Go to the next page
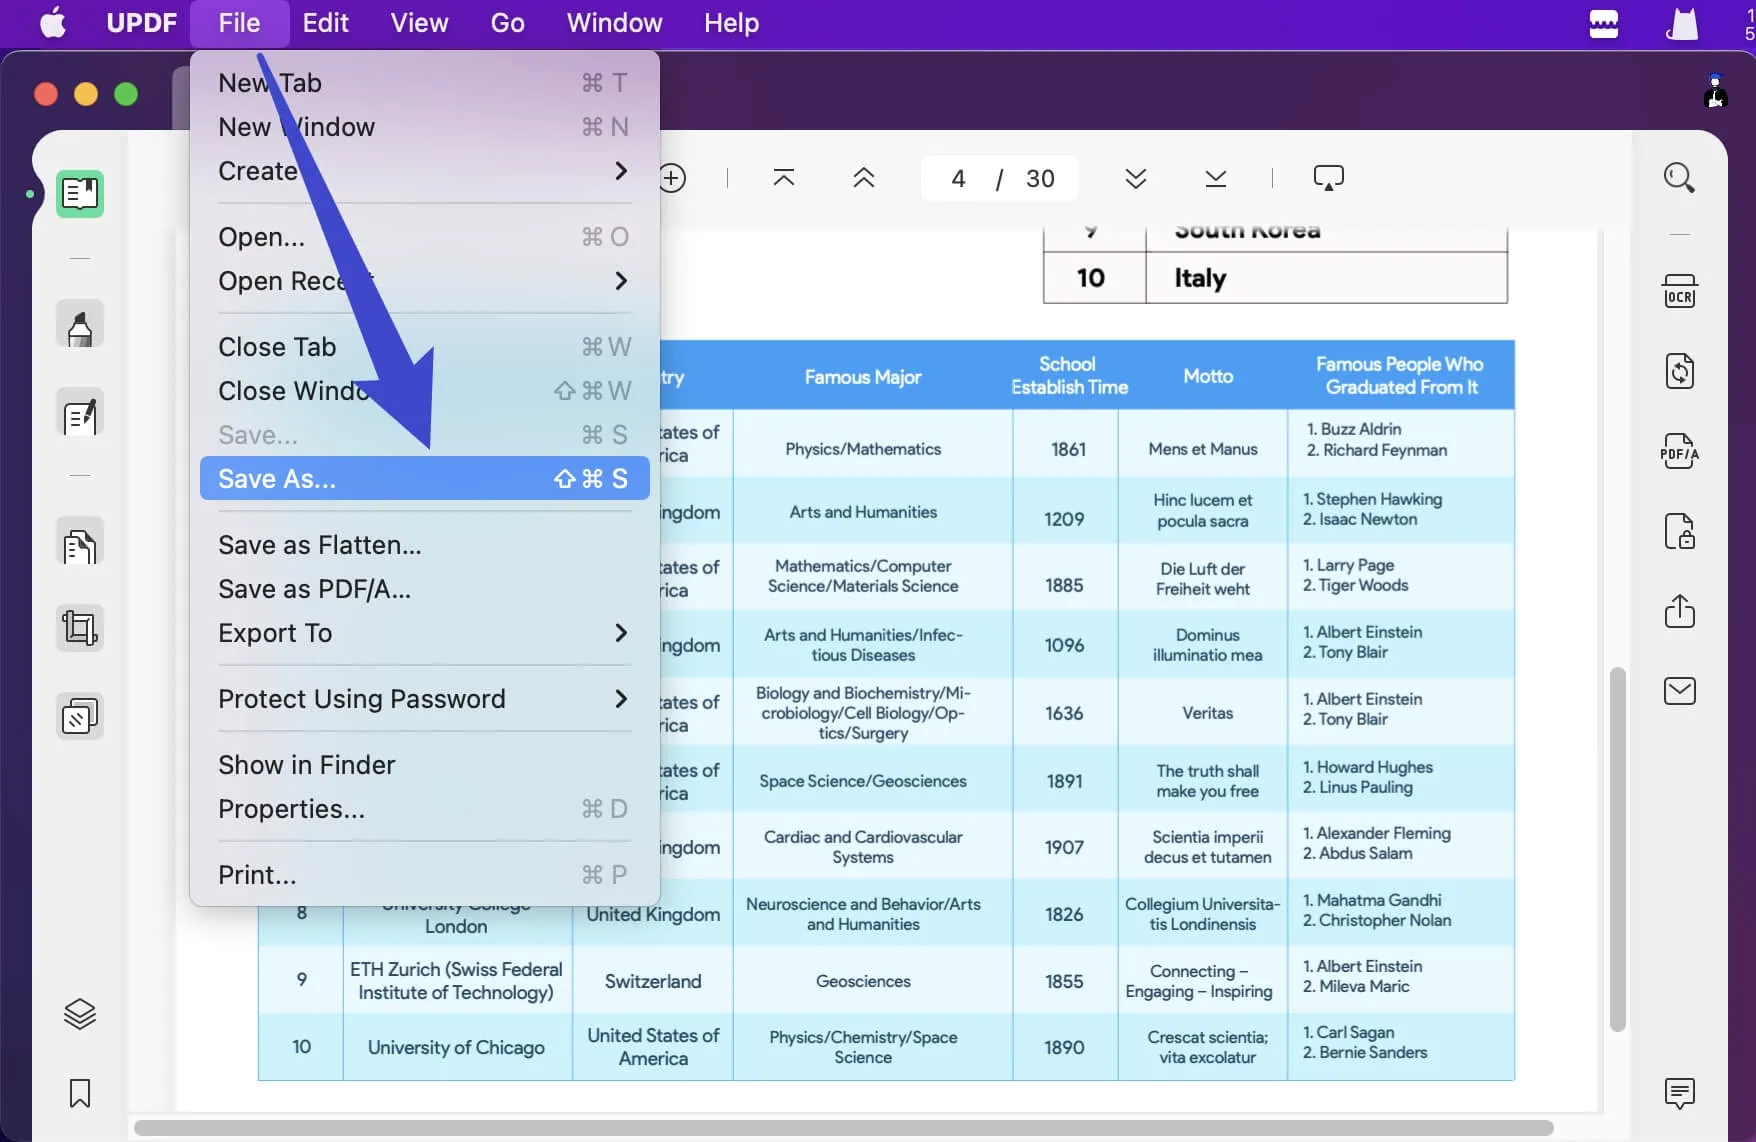 (x=1135, y=178)
